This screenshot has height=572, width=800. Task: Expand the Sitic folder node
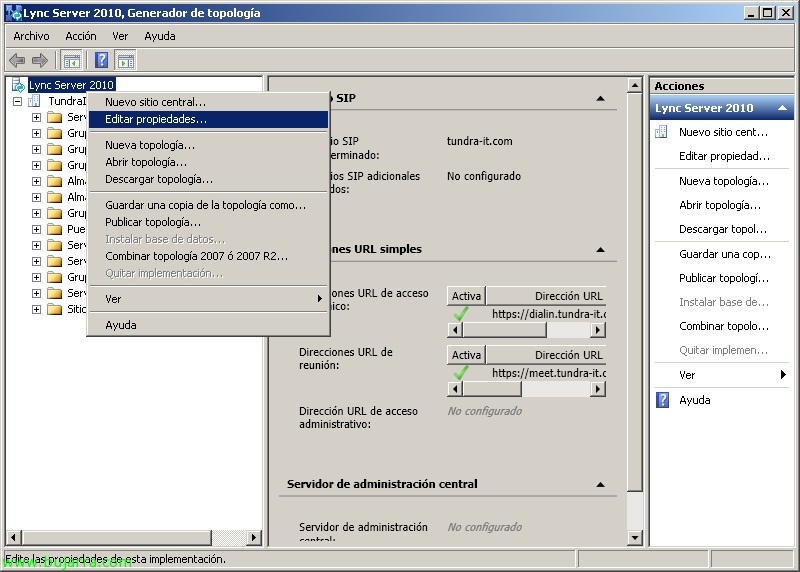click(x=36, y=309)
